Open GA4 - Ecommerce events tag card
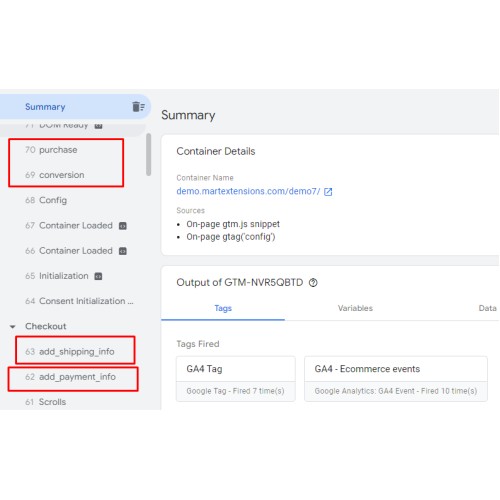This screenshot has width=500, height=500. [x=396, y=379]
